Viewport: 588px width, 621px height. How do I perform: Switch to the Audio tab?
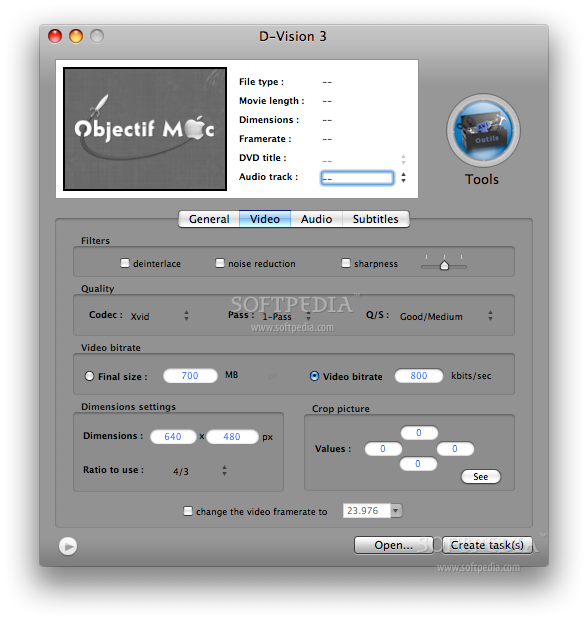316,219
